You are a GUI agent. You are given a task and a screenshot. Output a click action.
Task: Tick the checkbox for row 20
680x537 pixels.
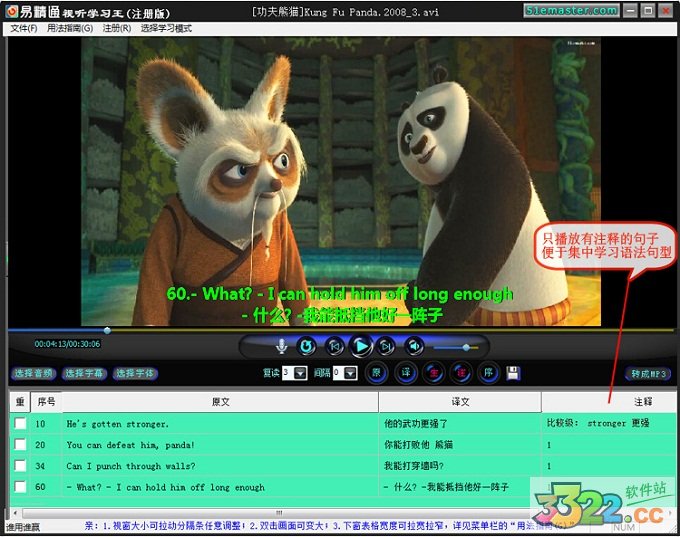(20, 444)
